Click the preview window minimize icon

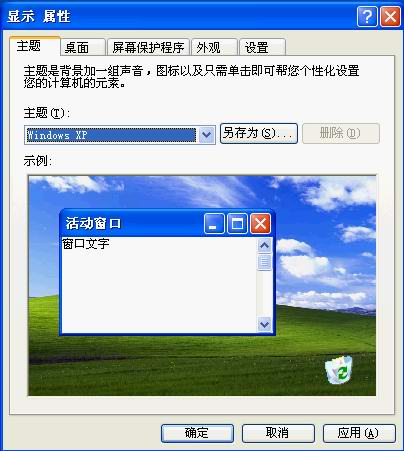(214, 223)
